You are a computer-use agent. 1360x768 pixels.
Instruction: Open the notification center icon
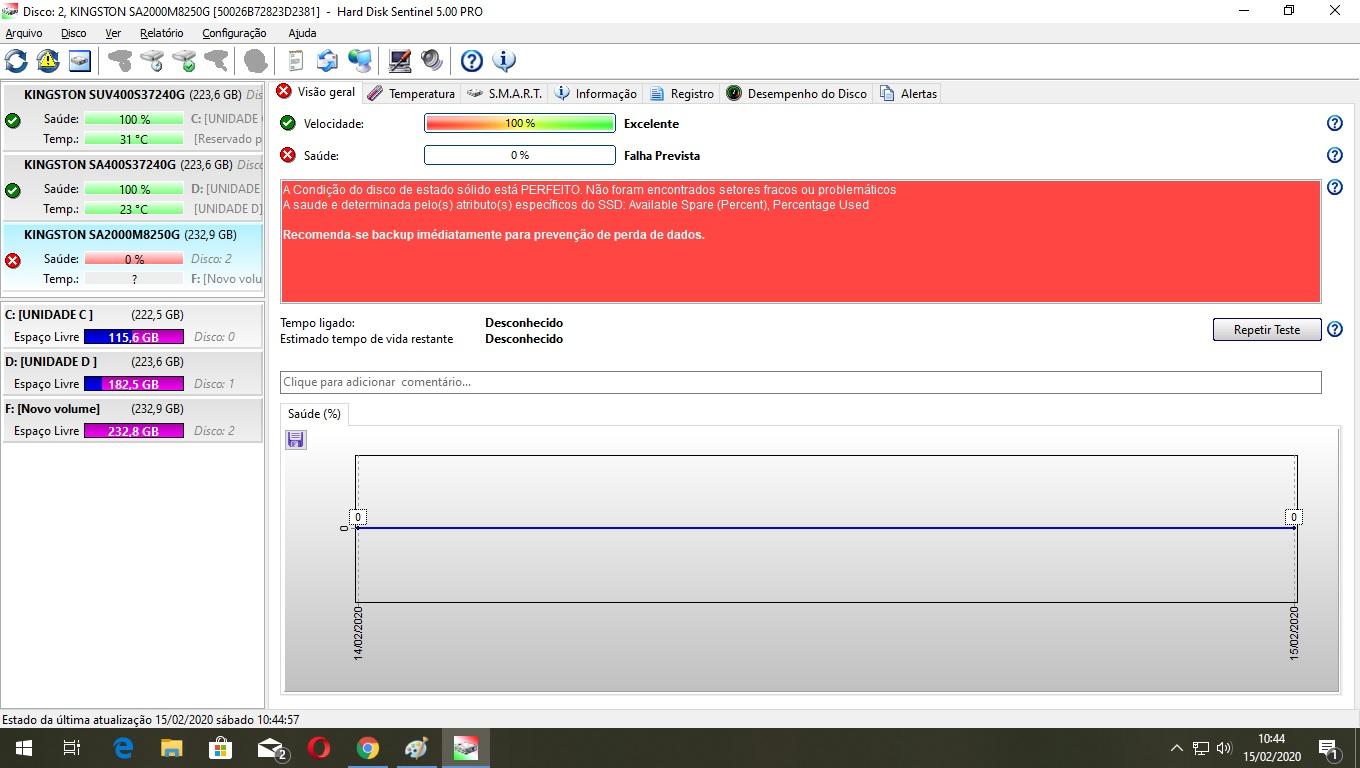[x=1329, y=748]
